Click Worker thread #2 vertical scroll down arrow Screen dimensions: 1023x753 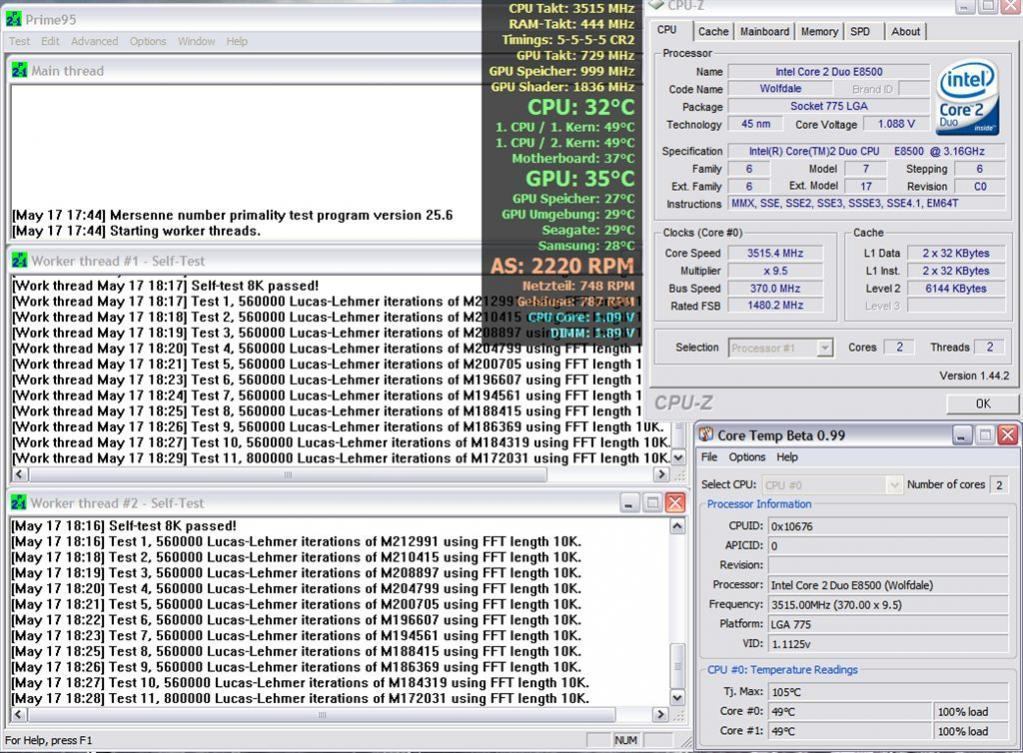678,698
